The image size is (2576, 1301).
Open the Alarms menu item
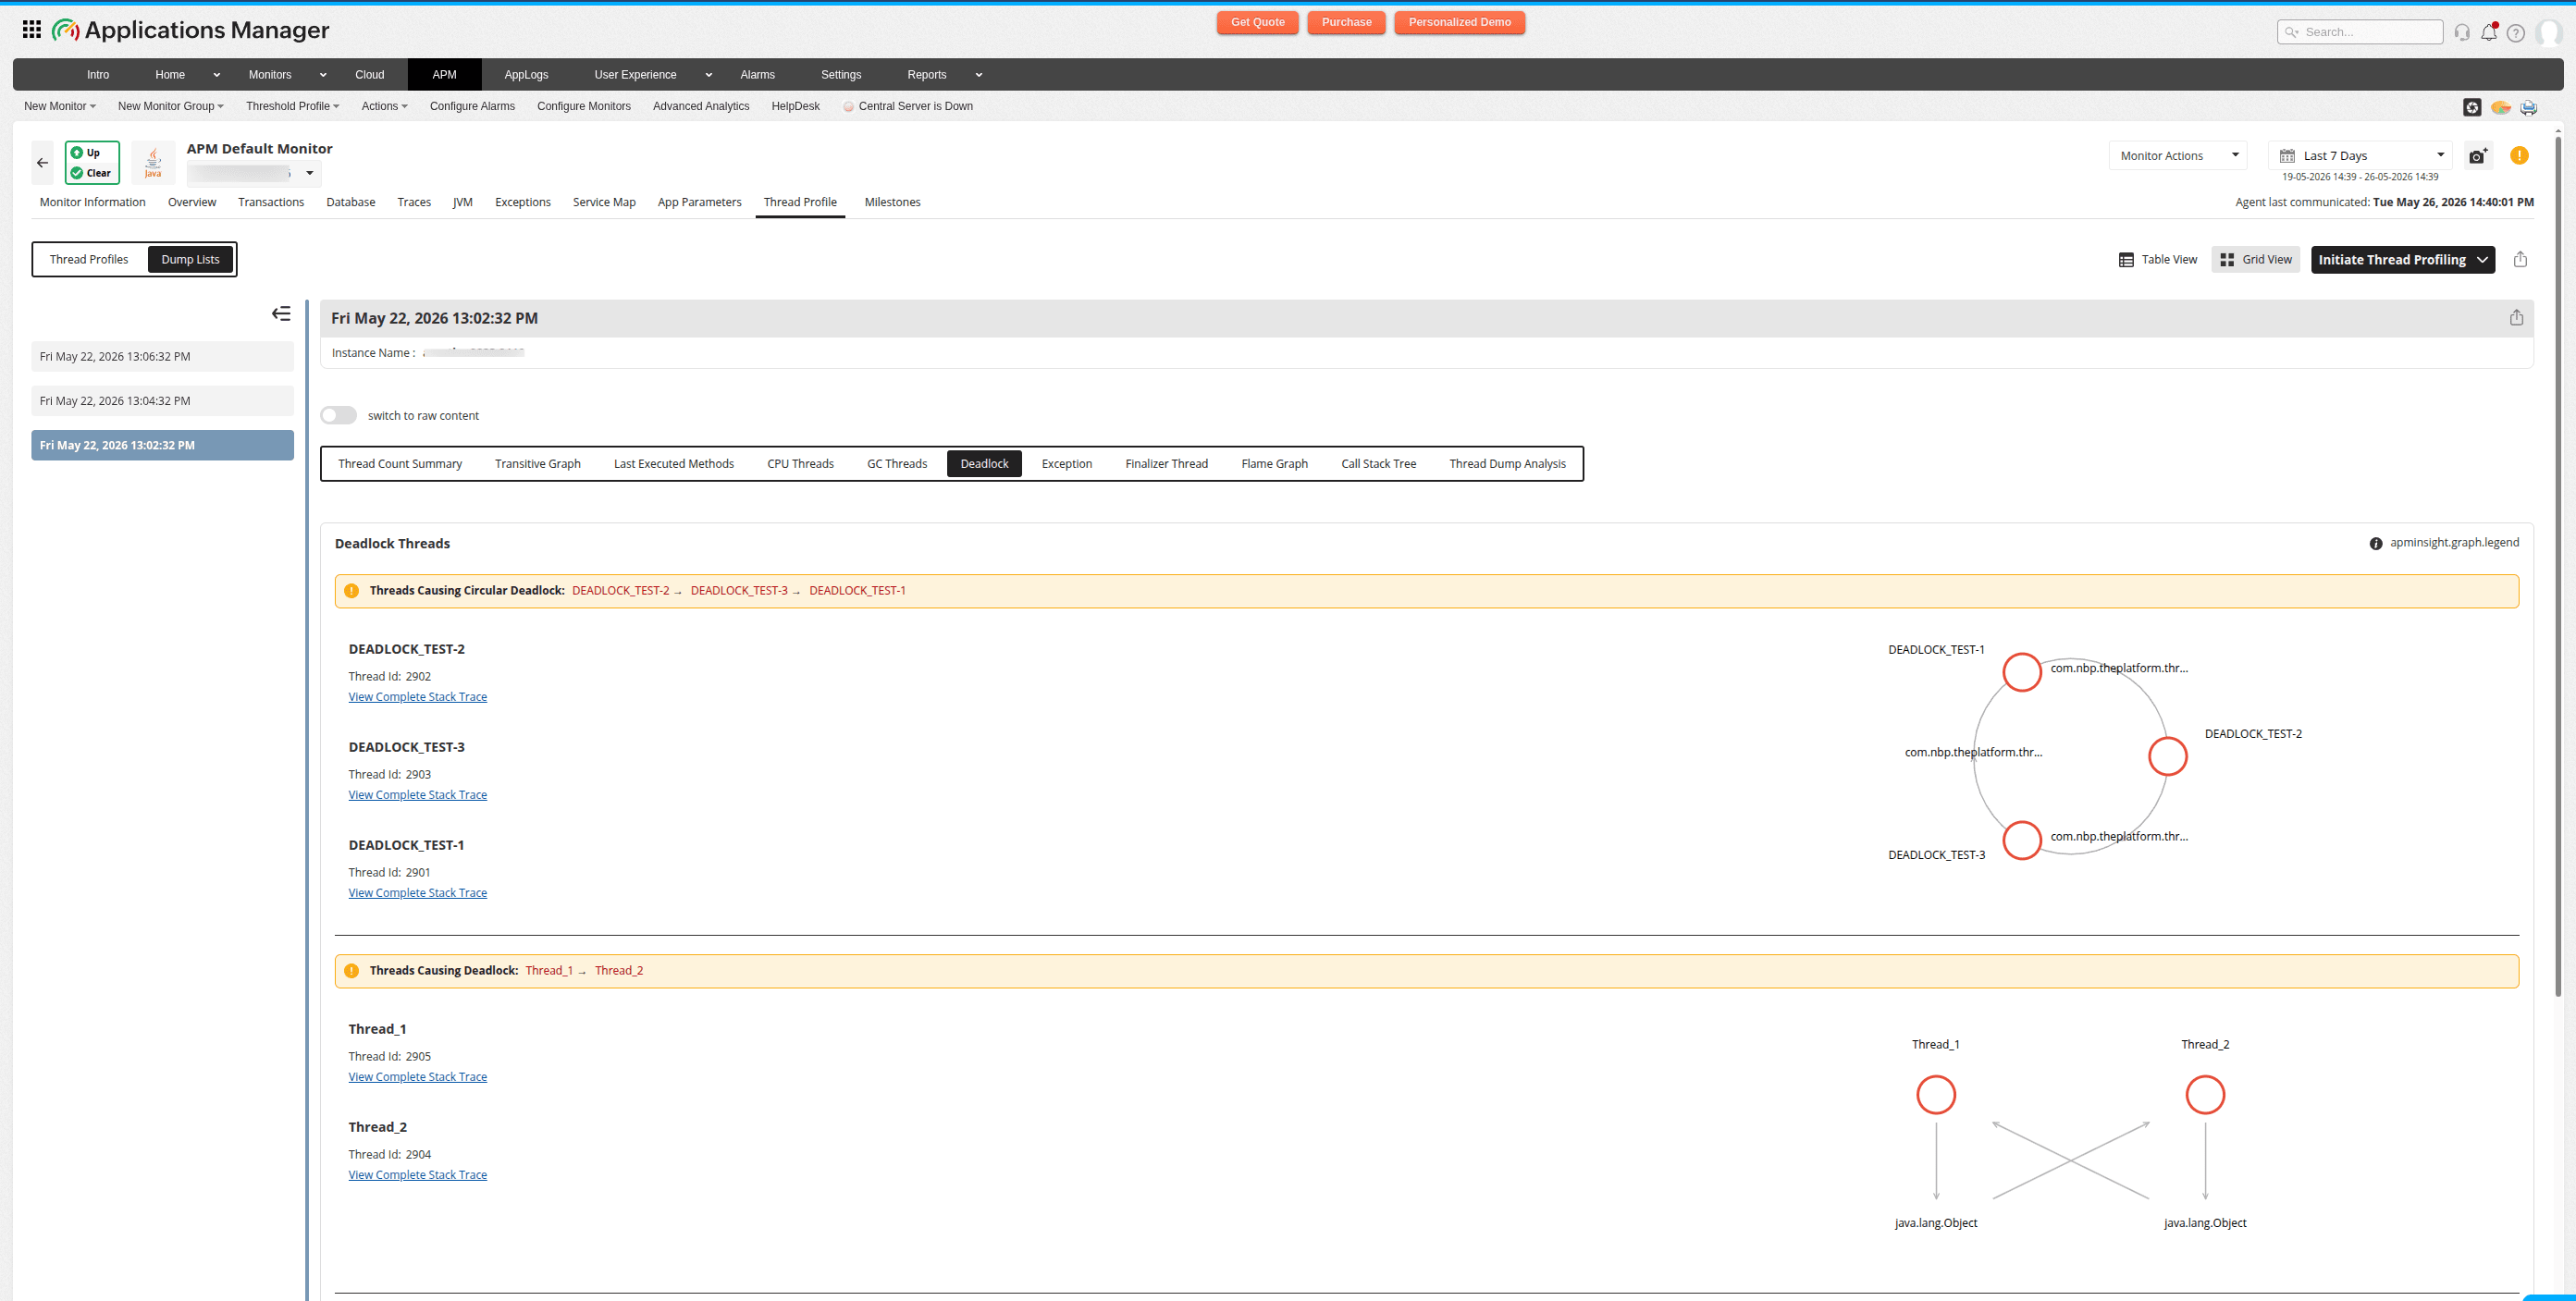point(757,75)
